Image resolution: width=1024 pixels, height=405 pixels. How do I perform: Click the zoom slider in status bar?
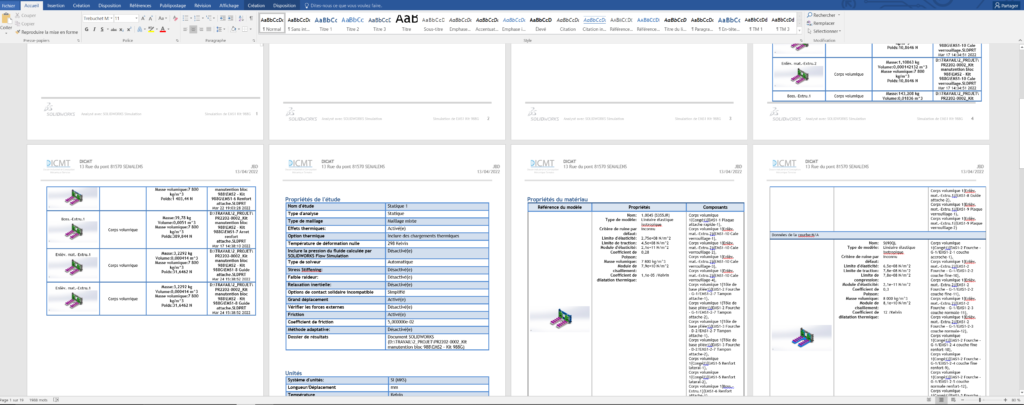[980, 400]
